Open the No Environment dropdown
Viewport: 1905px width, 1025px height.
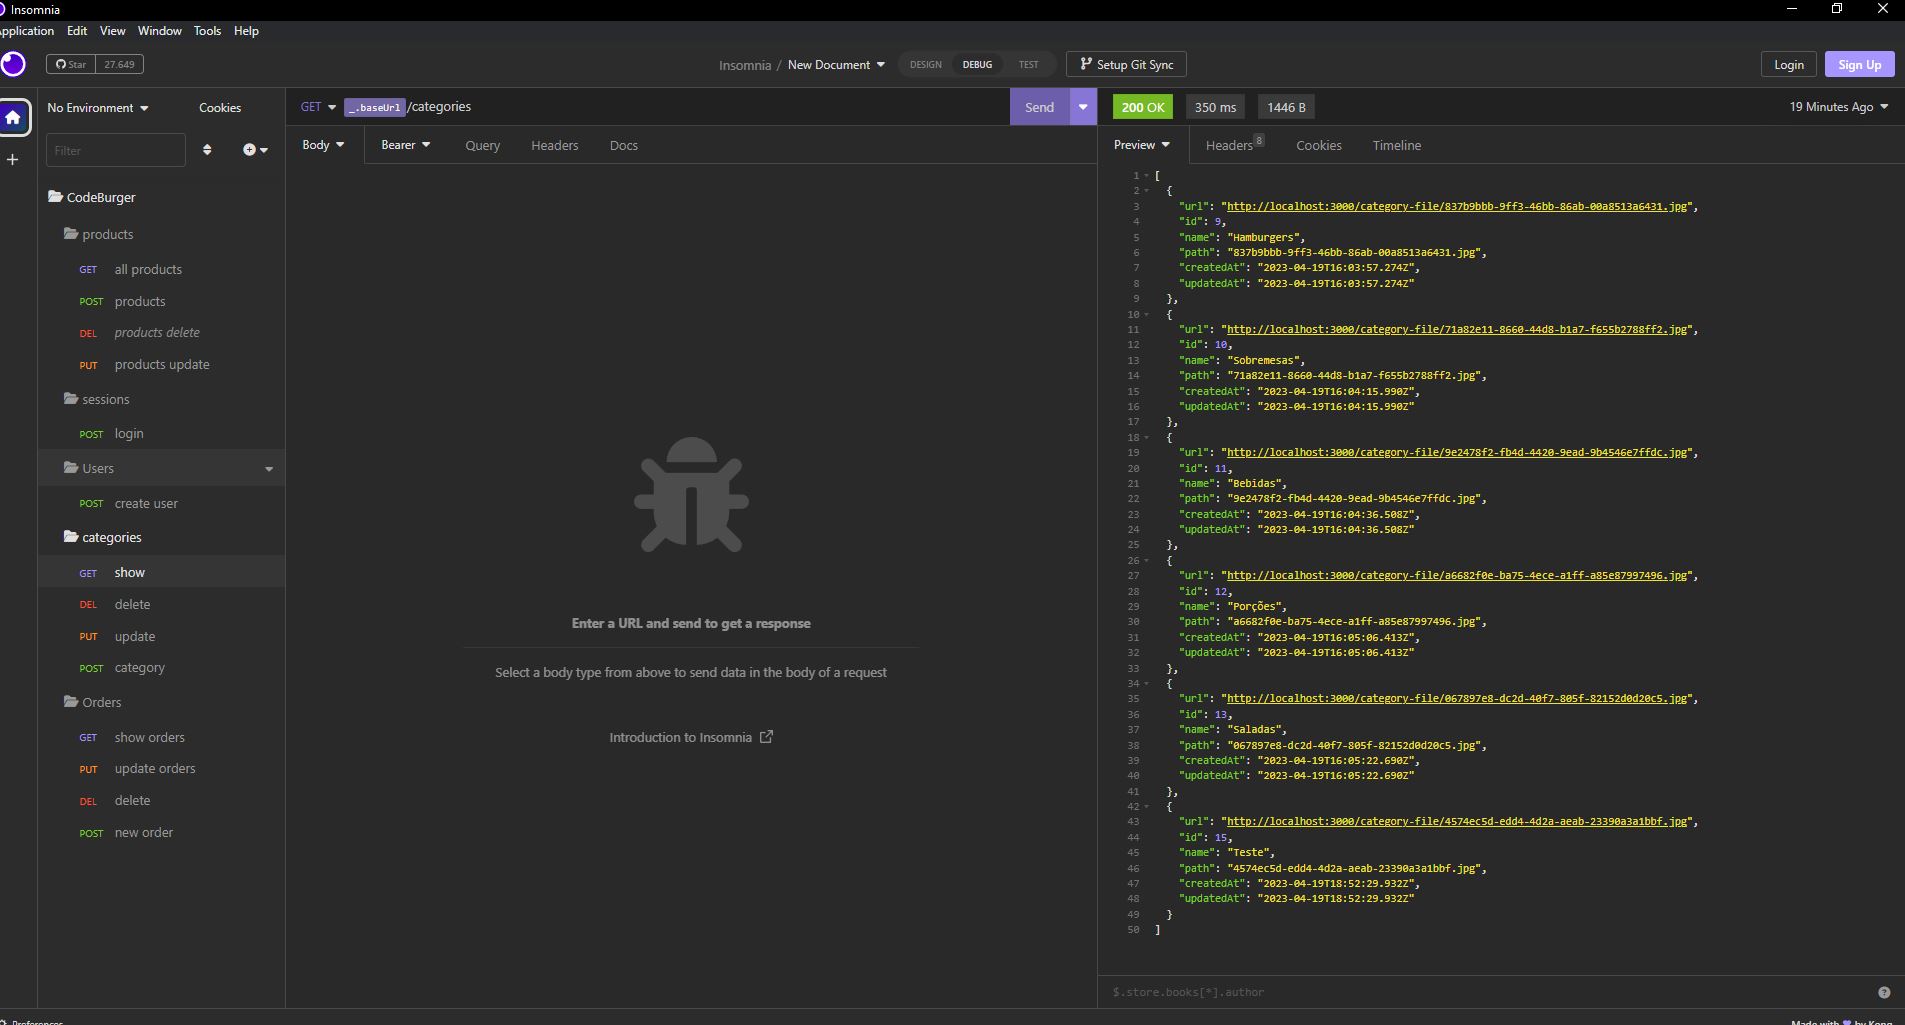98,108
